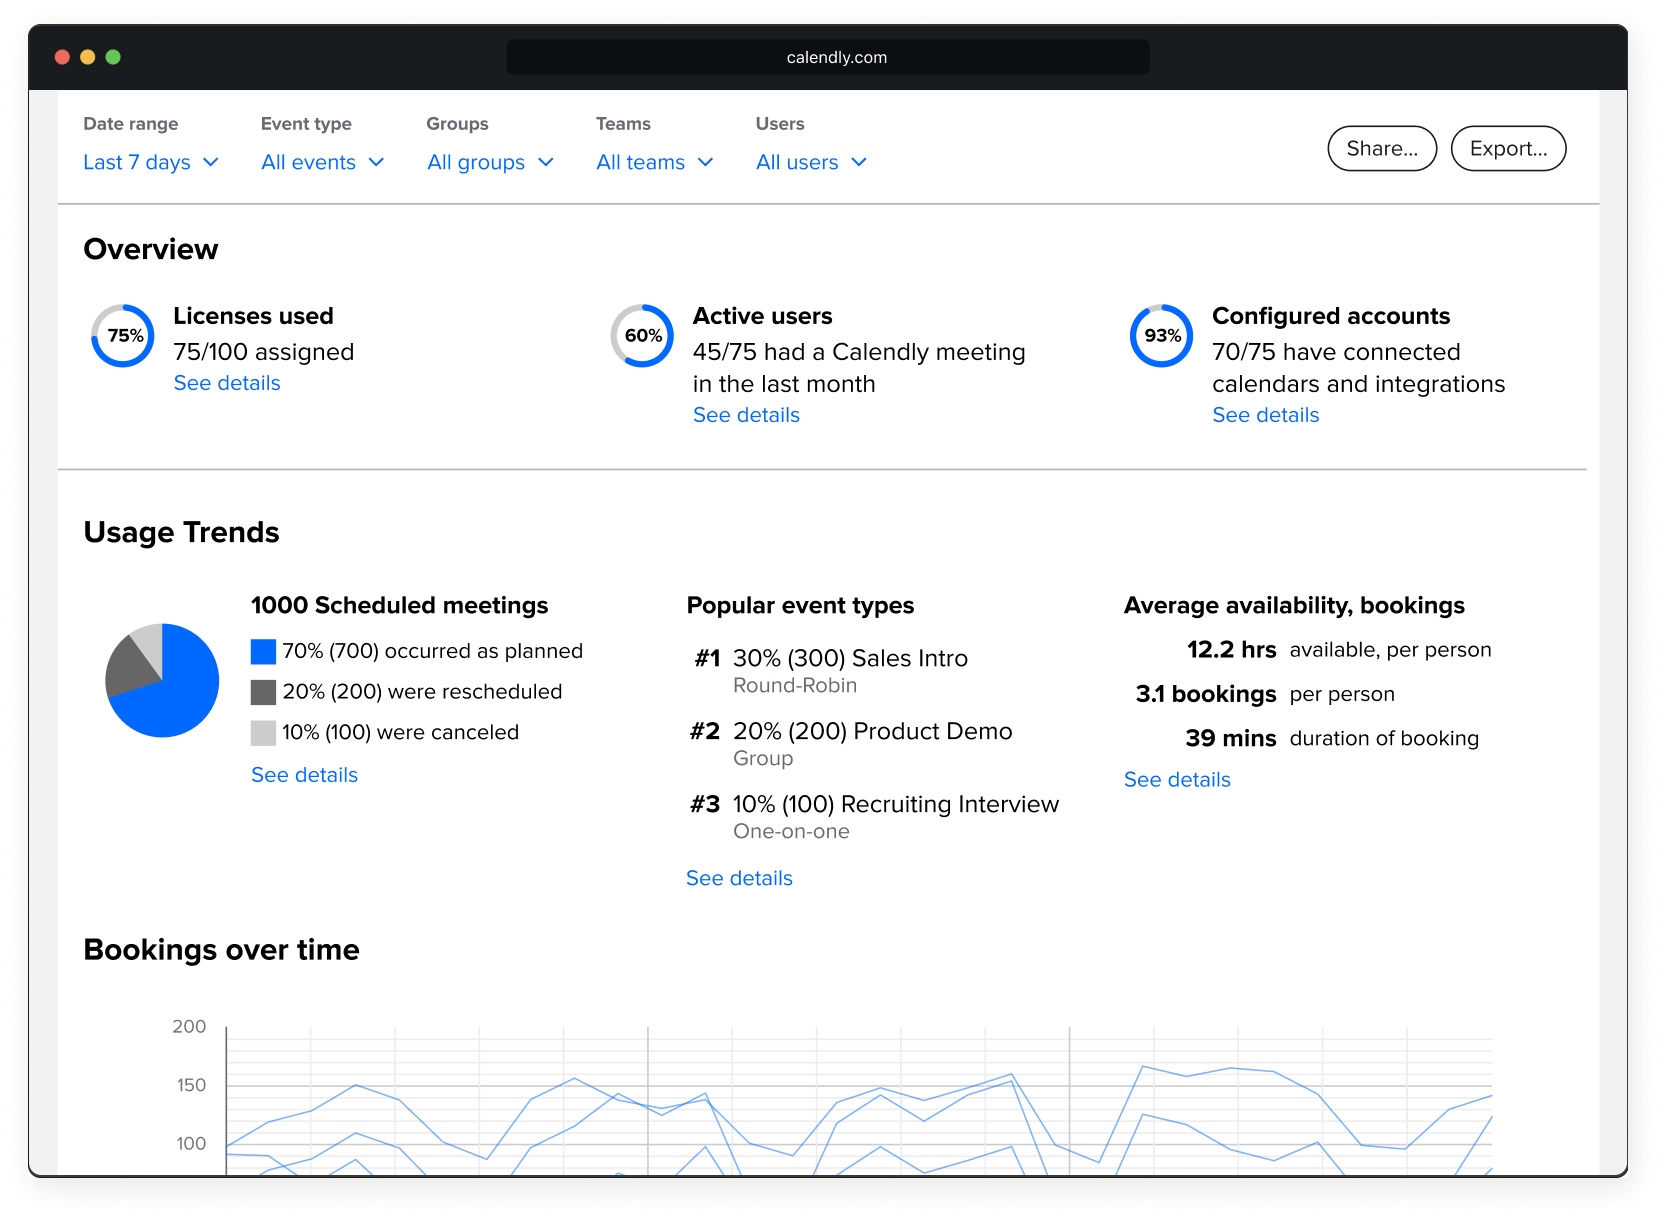
Task: Click the blue 'occurred as planned' legend square
Action: pyautogui.click(x=263, y=652)
